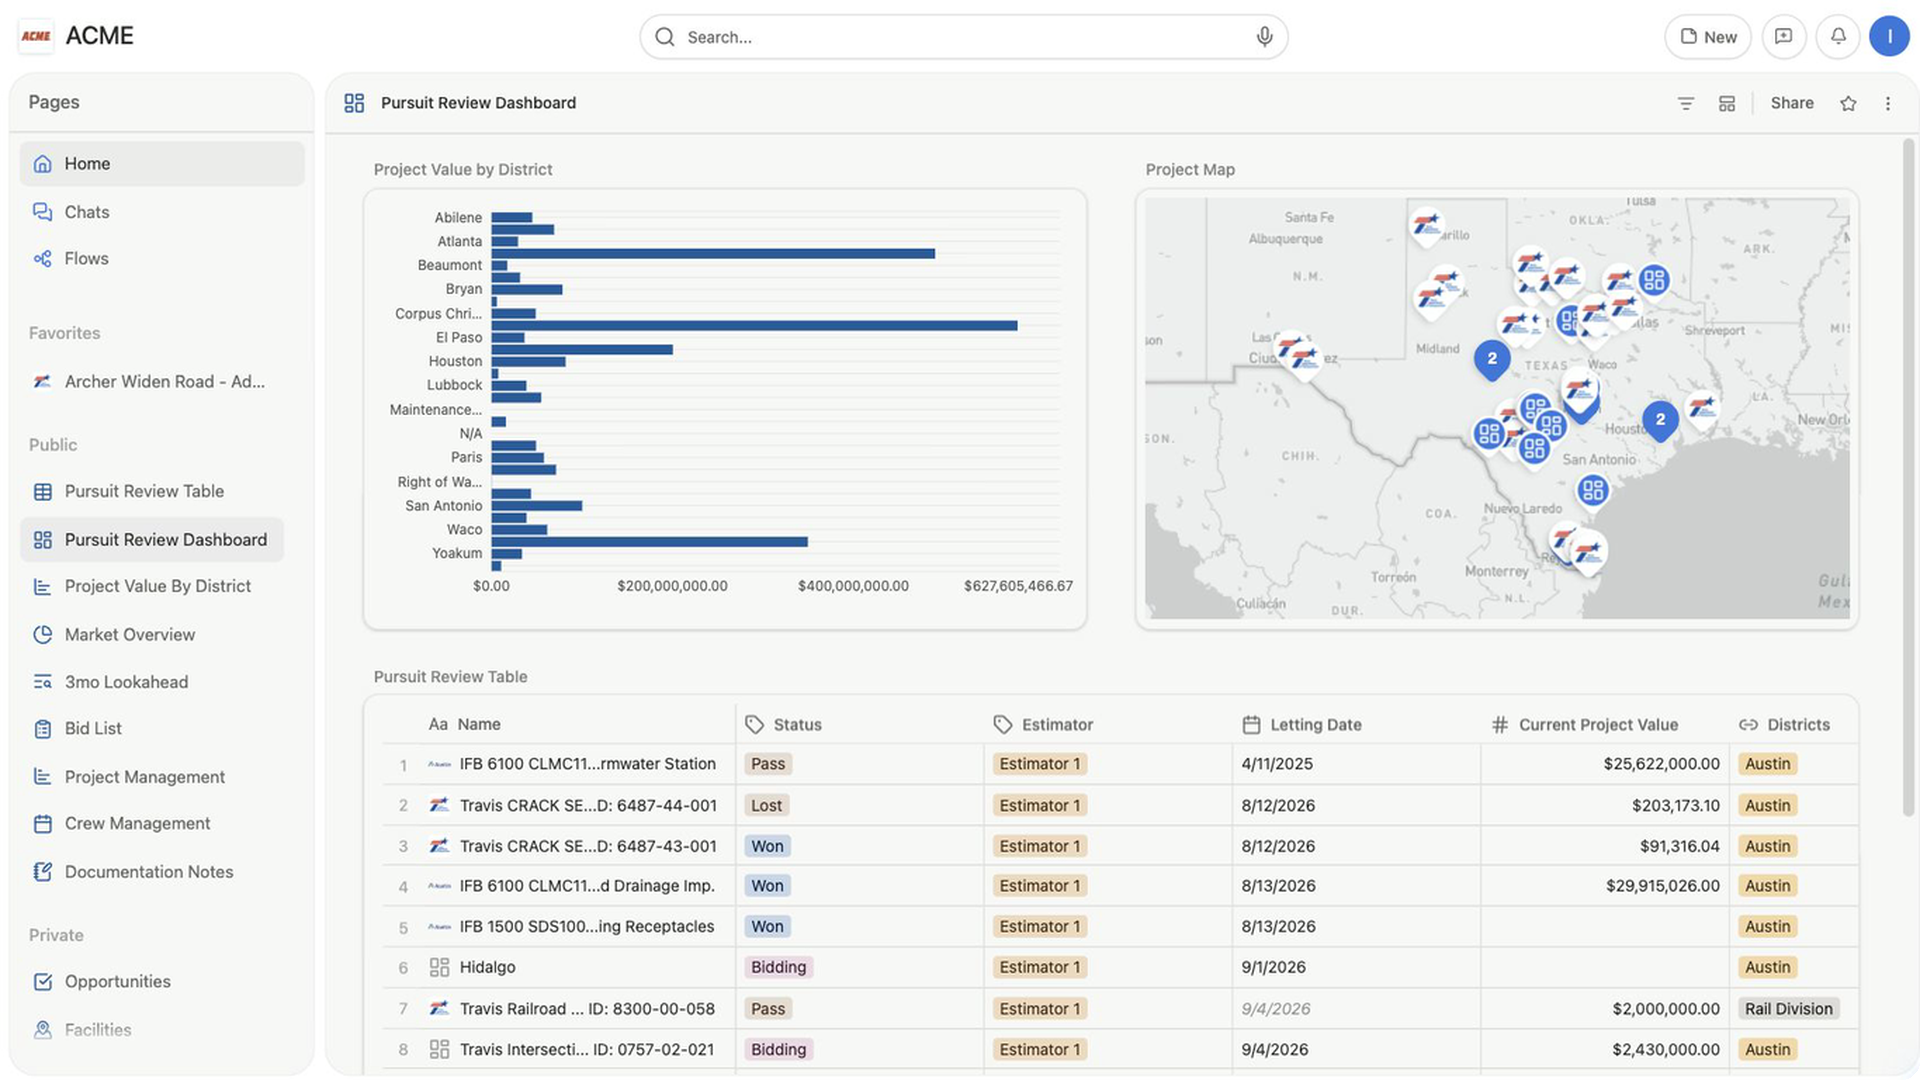Open the user avatar profile
Screen dimensions: 1920x1080
(1889, 37)
